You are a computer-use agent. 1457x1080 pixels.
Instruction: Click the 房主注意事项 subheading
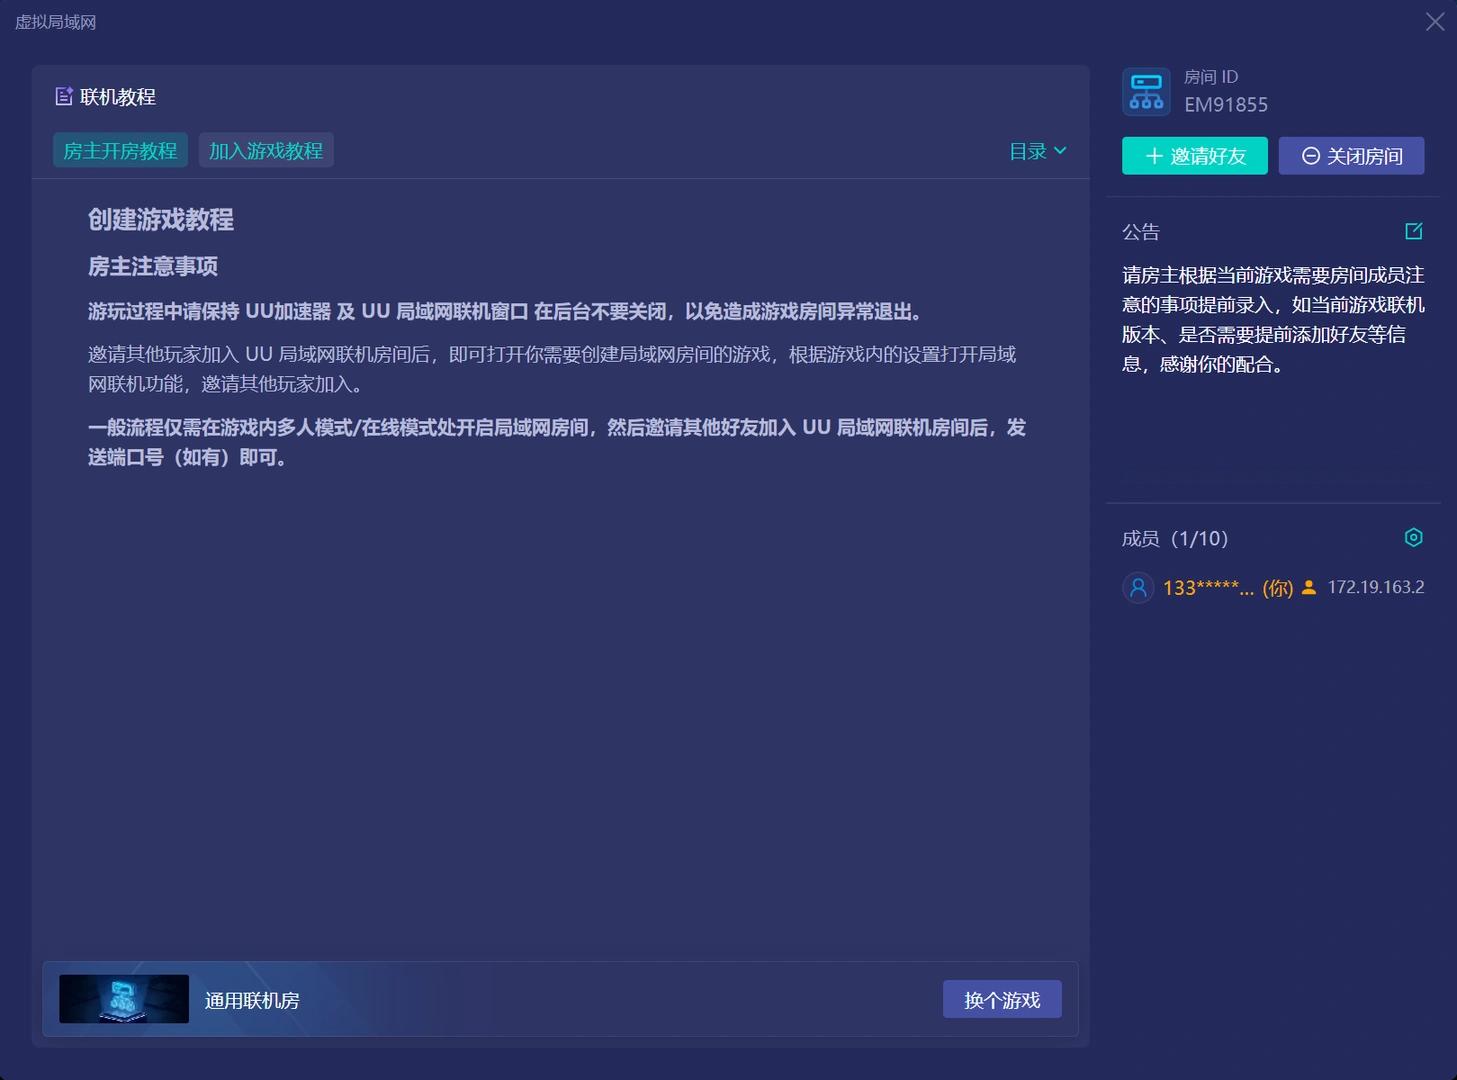pos(153,266)
